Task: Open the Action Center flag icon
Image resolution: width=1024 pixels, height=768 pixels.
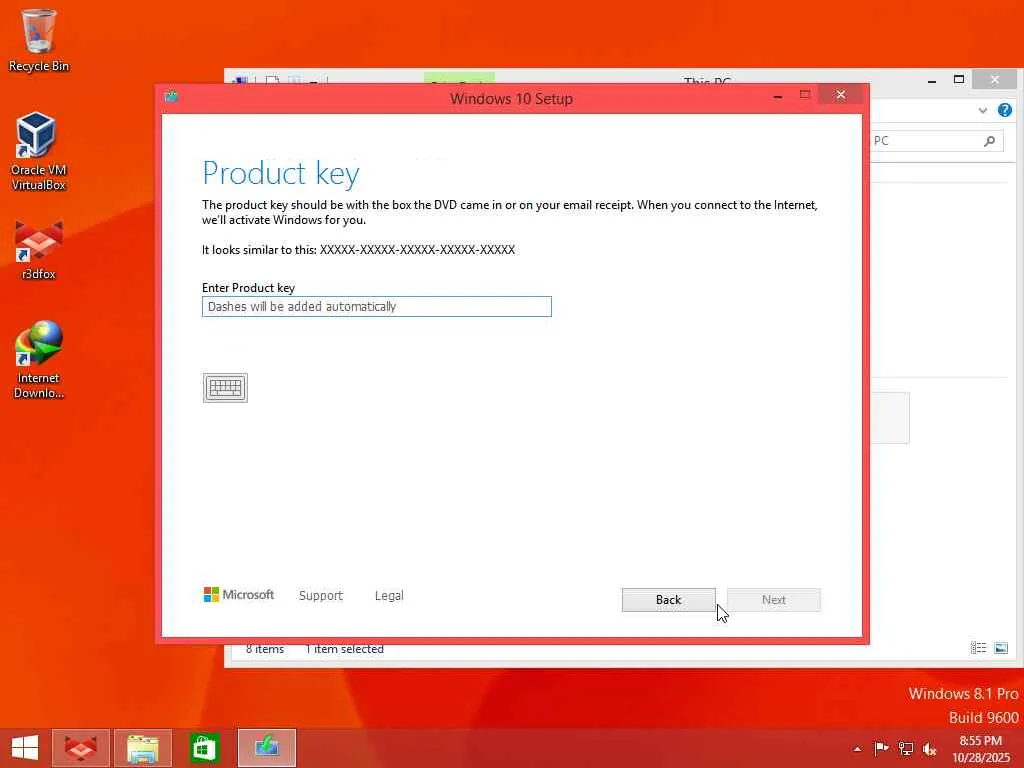Action: pos(881,748)
